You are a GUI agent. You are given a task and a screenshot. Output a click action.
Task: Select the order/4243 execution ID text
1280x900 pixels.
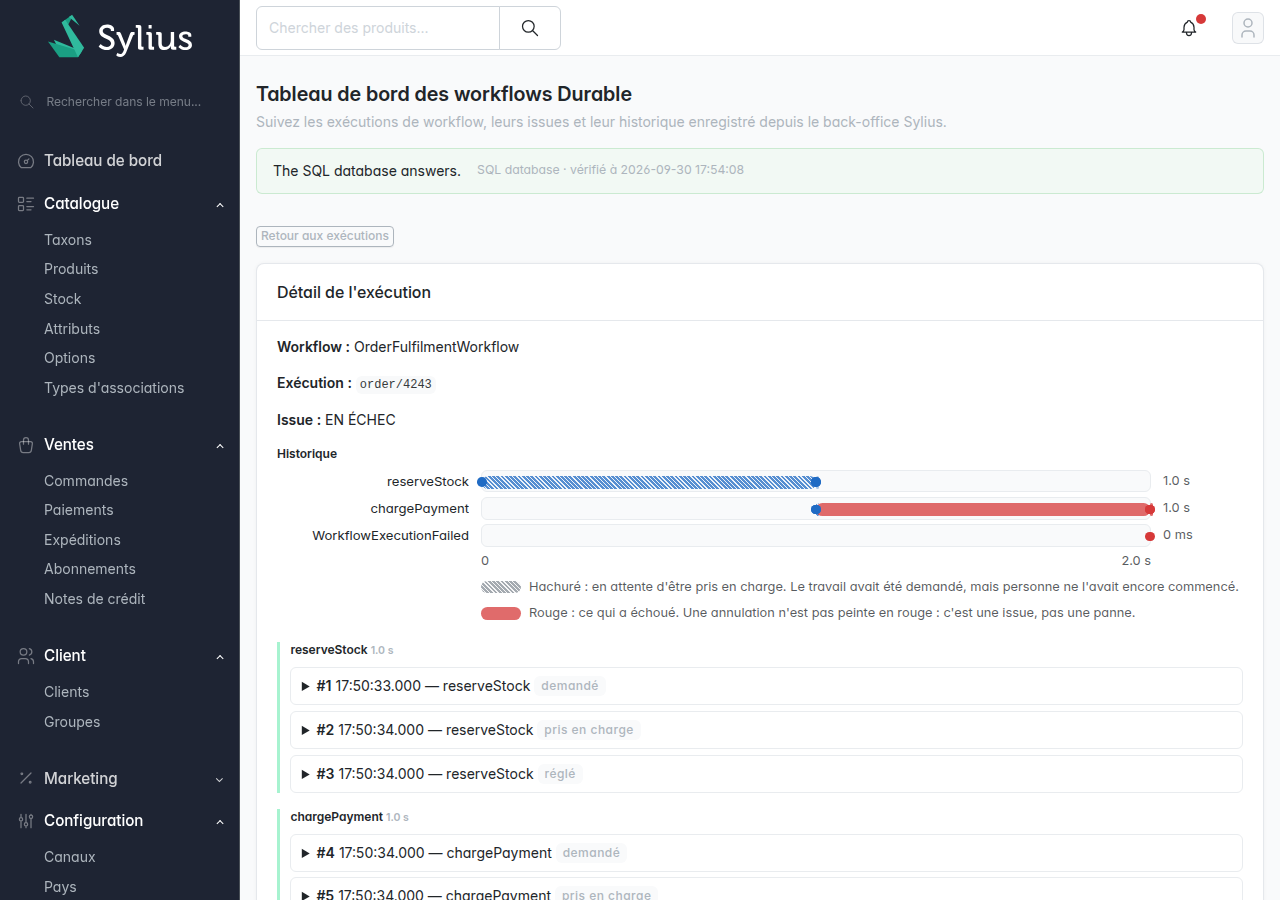click(396, 384)
